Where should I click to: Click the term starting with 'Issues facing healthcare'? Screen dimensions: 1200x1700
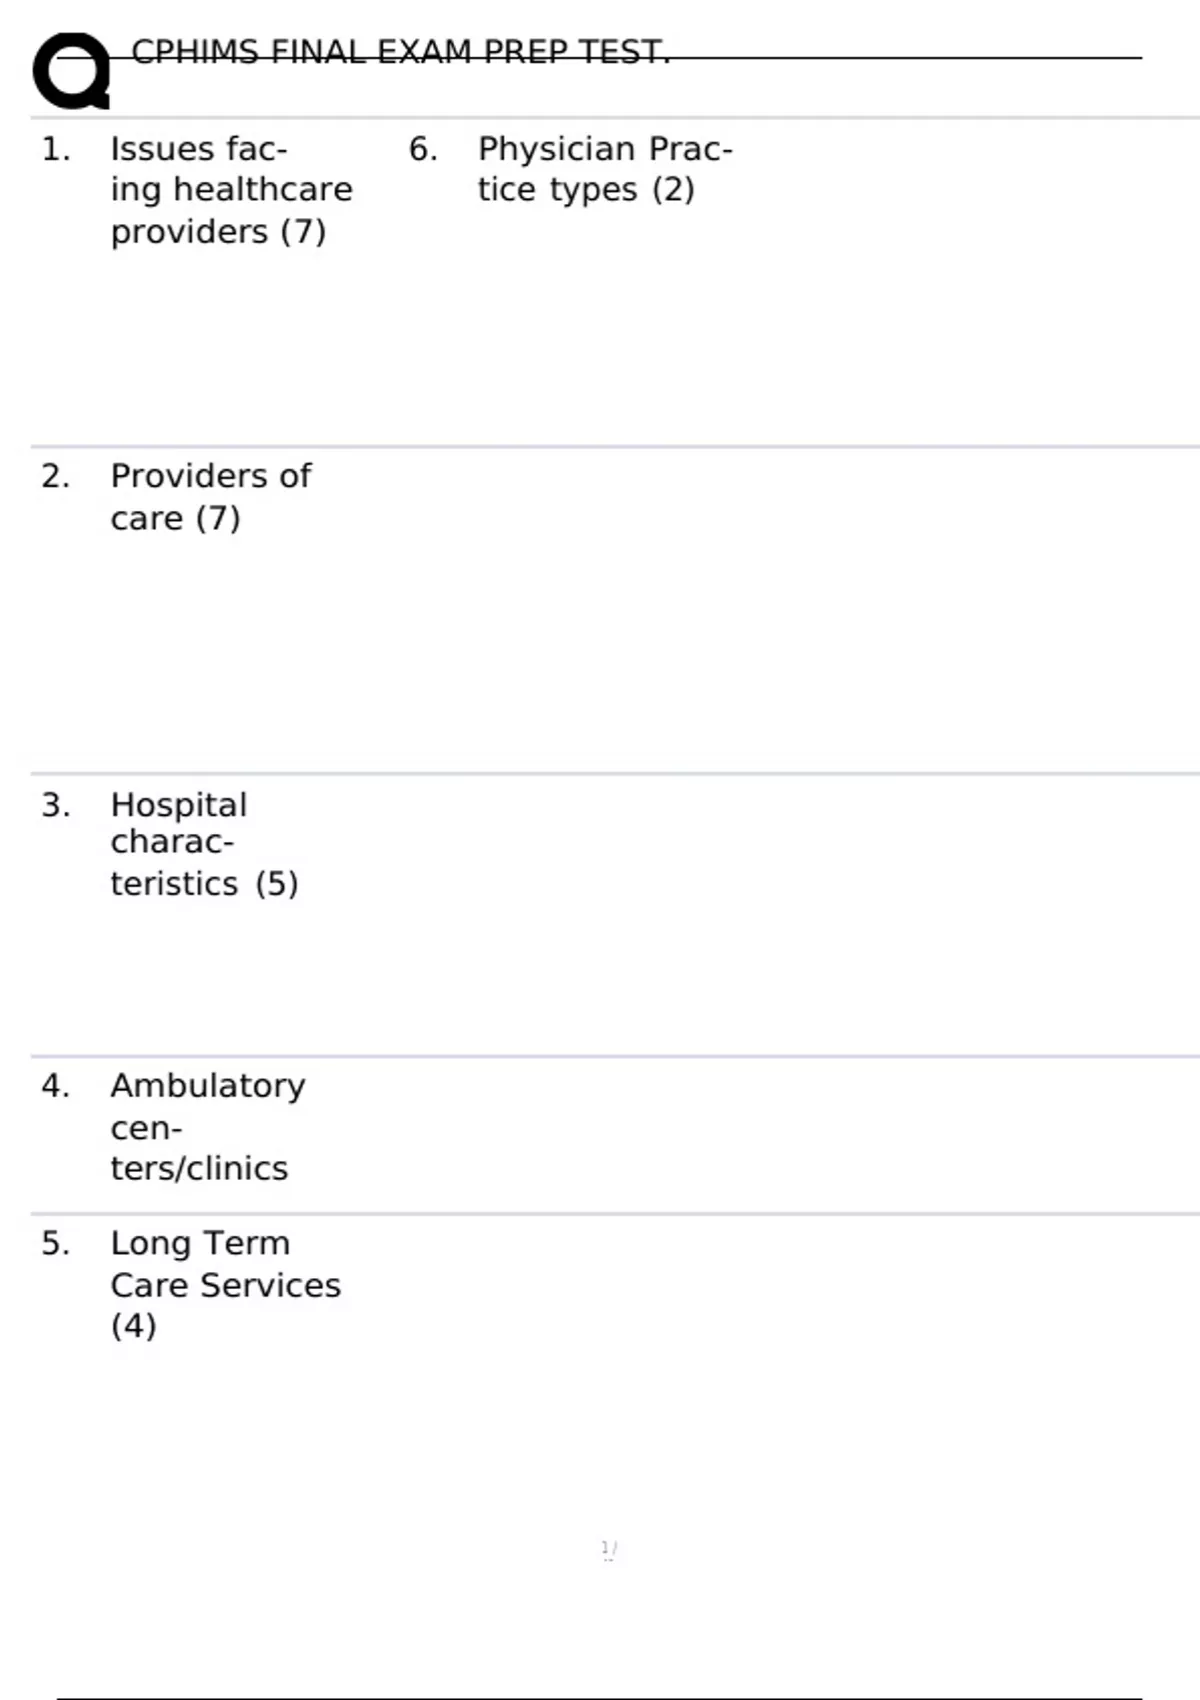click(231, 190)
